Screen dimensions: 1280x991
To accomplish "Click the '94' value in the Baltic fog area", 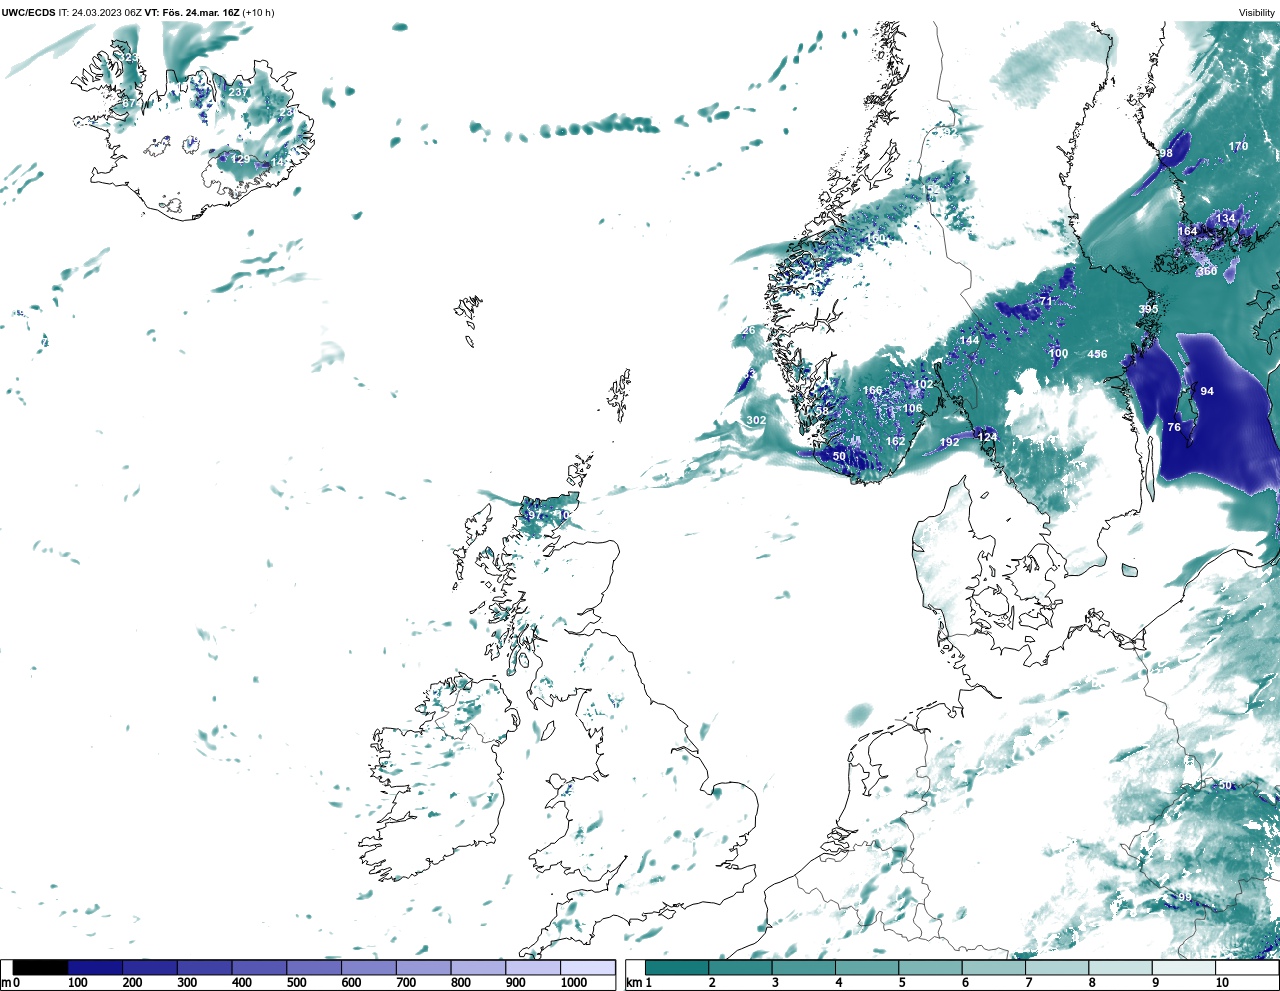I will point(1207,391).
